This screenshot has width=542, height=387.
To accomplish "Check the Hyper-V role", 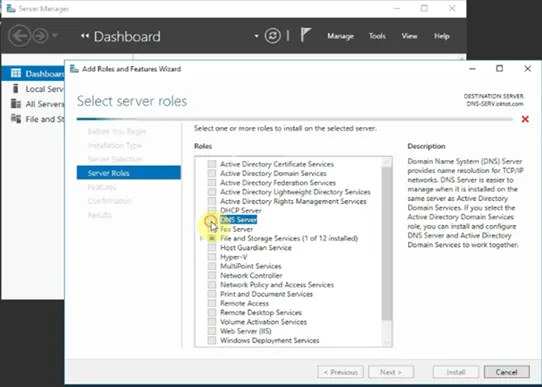I will pos(212,257).
